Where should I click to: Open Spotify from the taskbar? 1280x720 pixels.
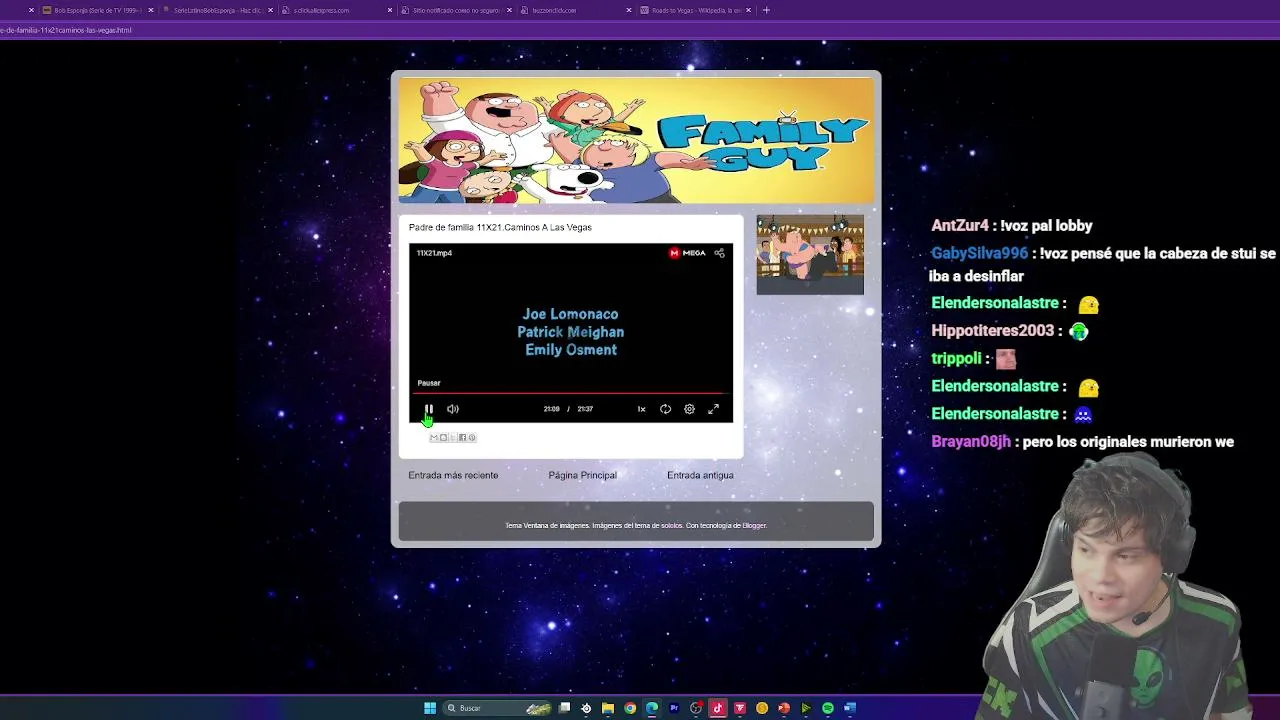pos(828,708)
